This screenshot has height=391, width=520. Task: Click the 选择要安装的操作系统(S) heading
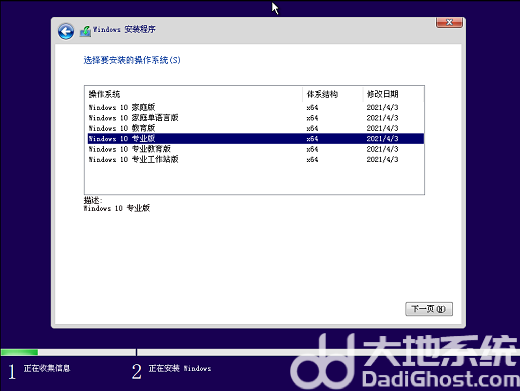tap(132, 60)
